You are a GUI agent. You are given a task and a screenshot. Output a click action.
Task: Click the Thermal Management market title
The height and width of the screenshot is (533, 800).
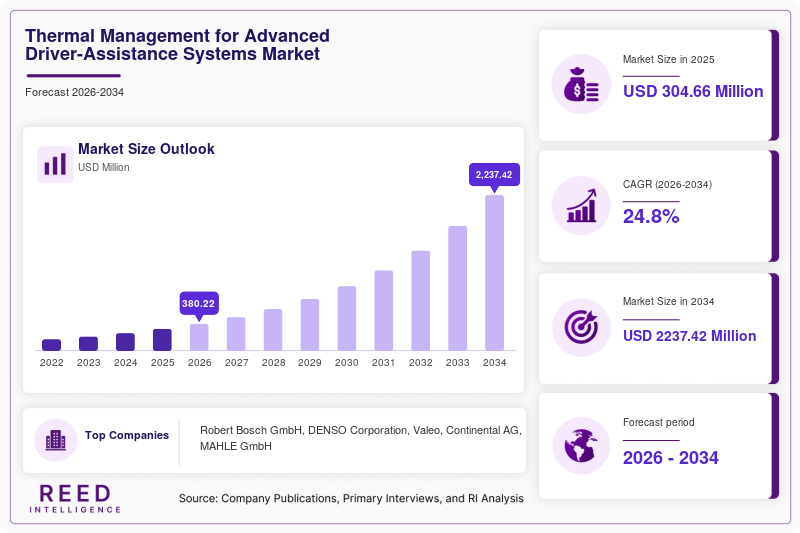[x=177, y=45]
